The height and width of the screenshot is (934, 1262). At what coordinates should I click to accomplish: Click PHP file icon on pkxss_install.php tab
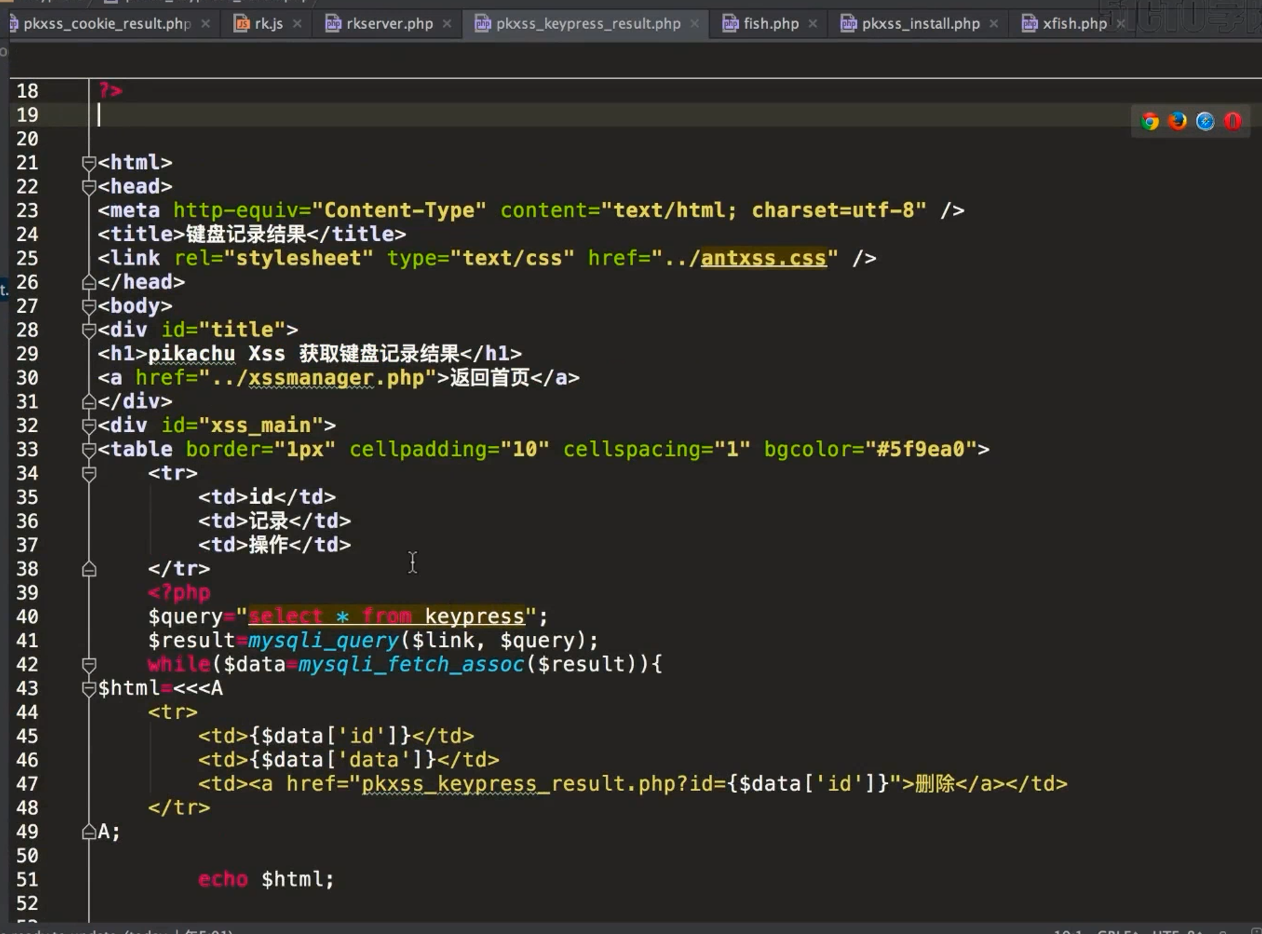point(848,23)
